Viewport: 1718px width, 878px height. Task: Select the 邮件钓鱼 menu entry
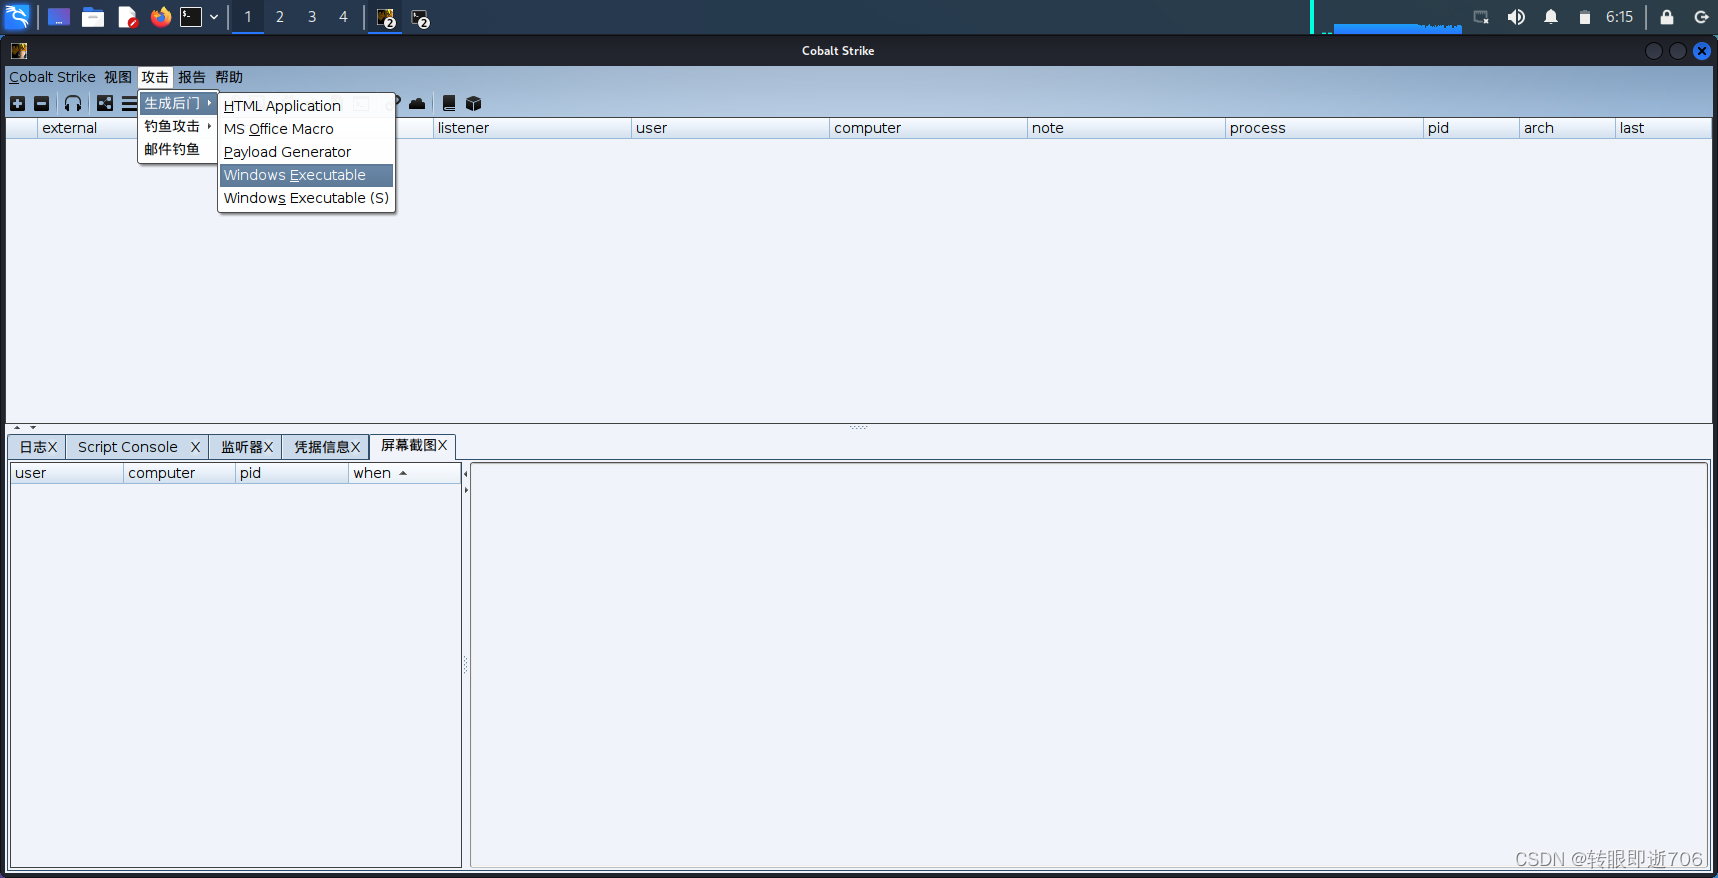(x=178, y=149)
